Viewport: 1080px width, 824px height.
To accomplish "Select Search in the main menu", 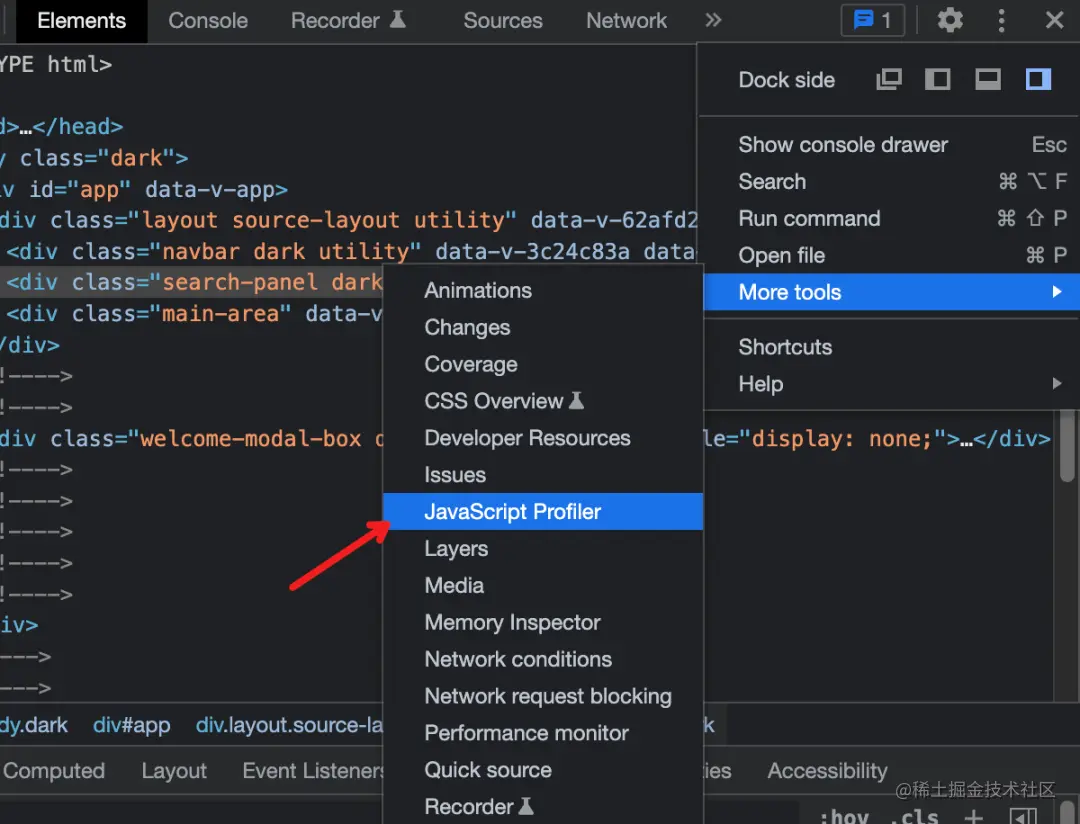I will click(x=891, y=182).
